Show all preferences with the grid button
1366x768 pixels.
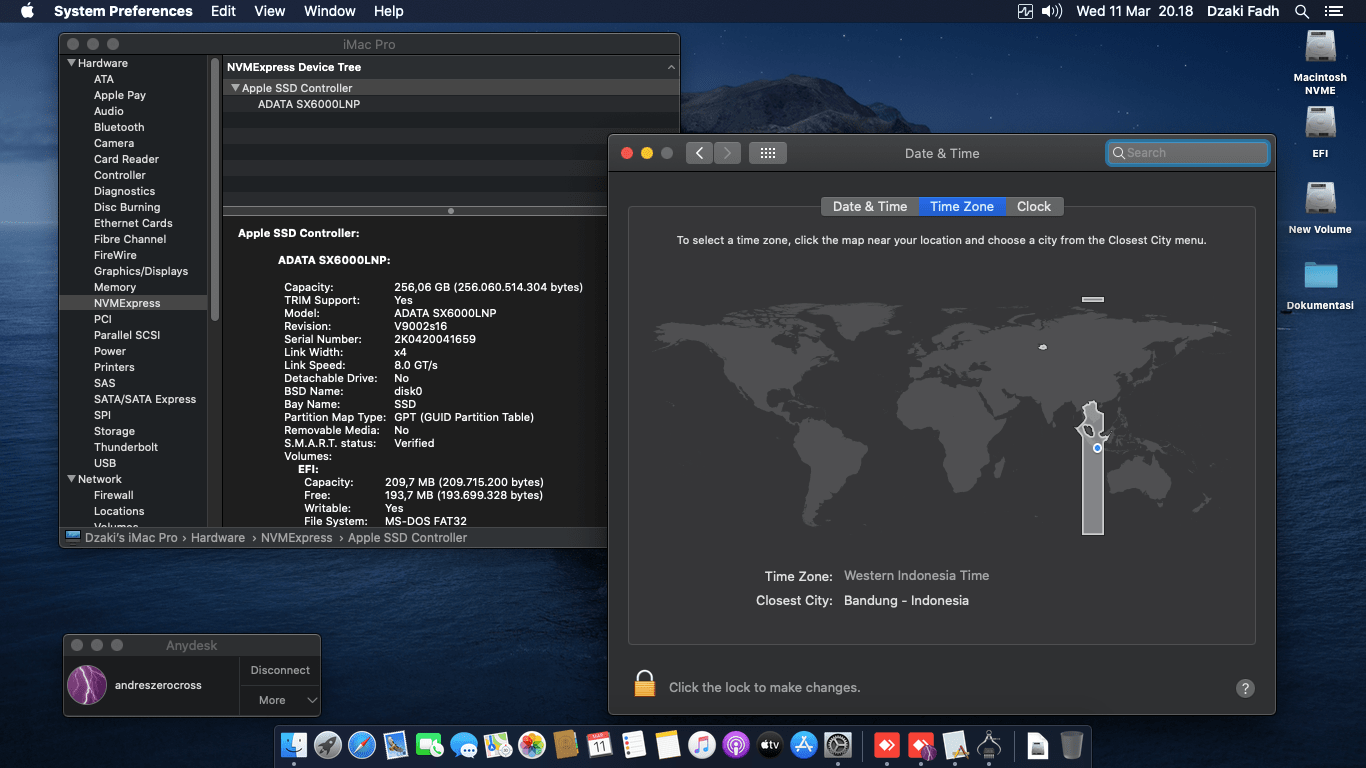coord(767,153)
